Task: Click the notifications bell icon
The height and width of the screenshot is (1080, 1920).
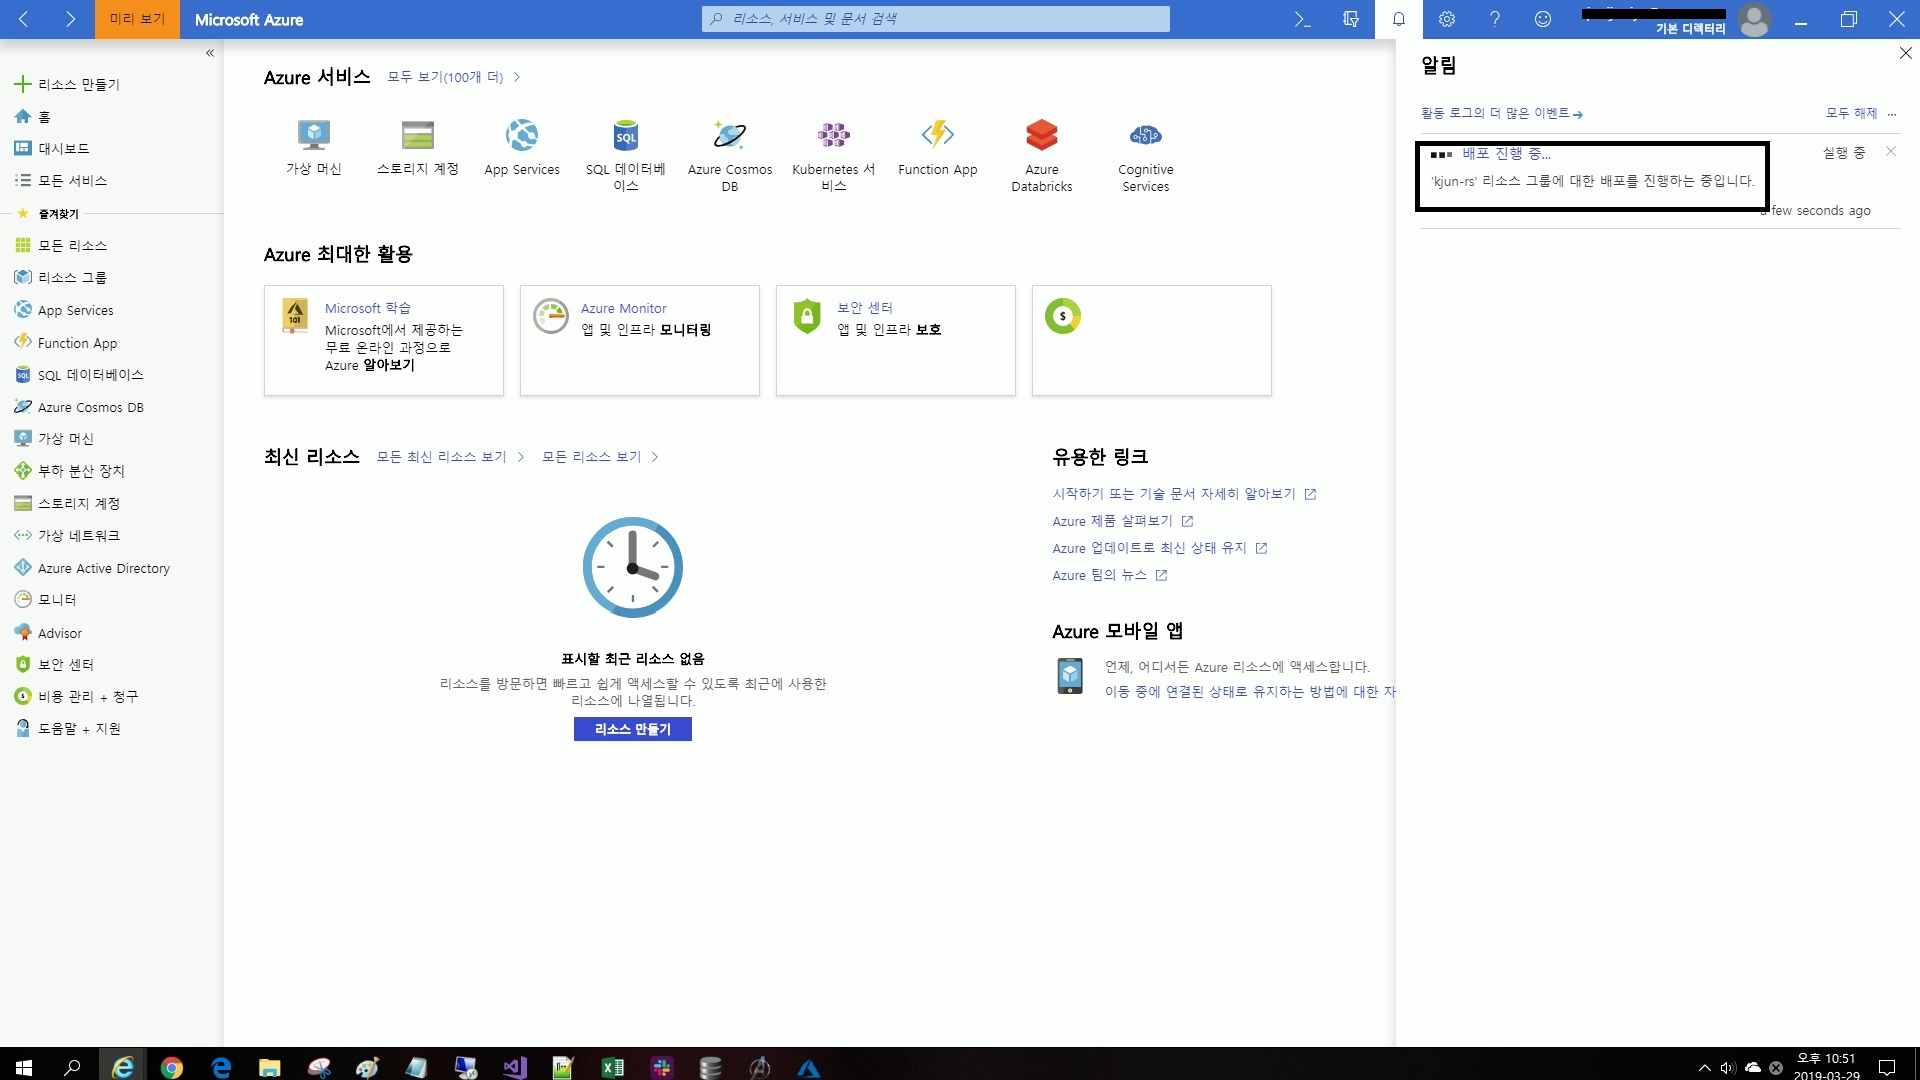Action: [1399, 19]
